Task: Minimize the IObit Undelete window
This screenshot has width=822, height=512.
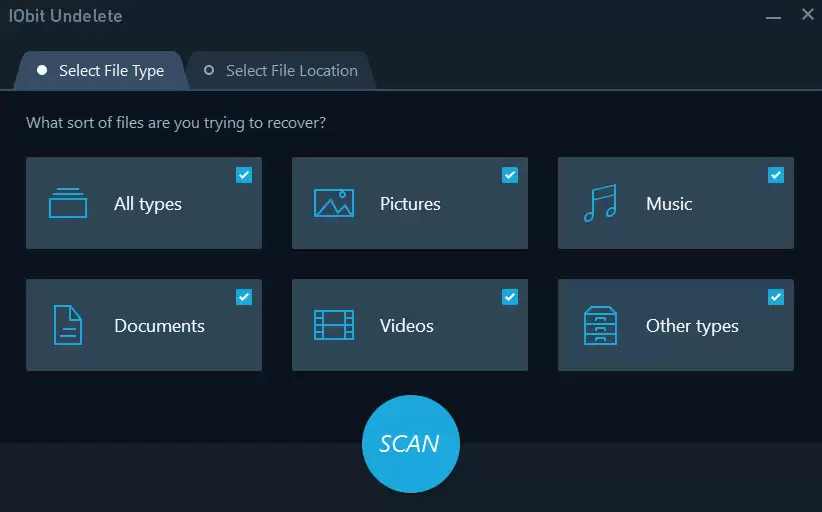Action: tap(773, 17)
